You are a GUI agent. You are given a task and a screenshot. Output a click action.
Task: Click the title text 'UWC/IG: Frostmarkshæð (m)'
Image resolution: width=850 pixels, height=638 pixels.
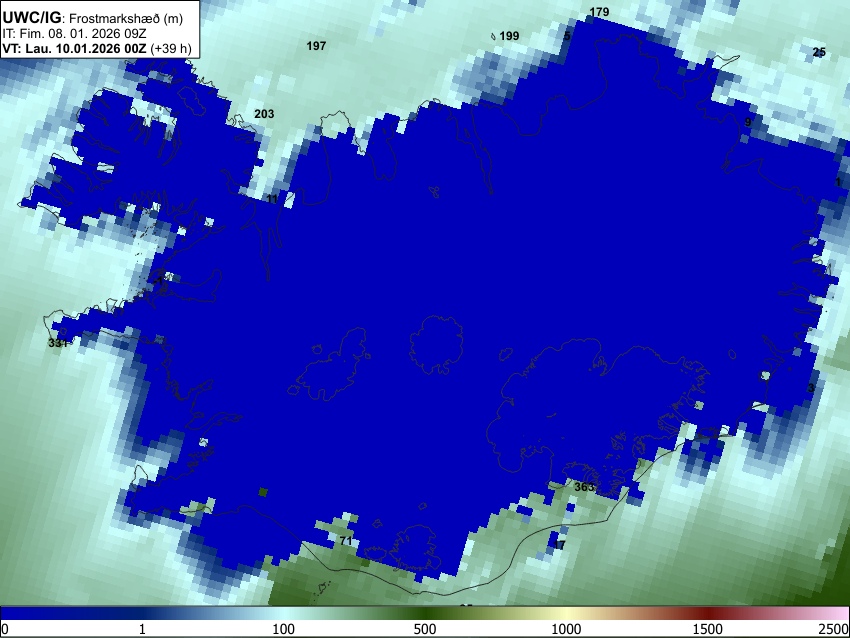click(93, 18)
